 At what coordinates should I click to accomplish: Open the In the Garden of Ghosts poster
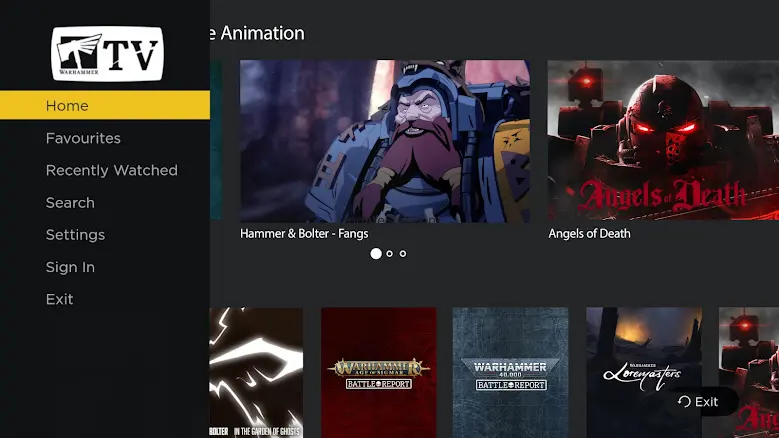tap(256, 372)
